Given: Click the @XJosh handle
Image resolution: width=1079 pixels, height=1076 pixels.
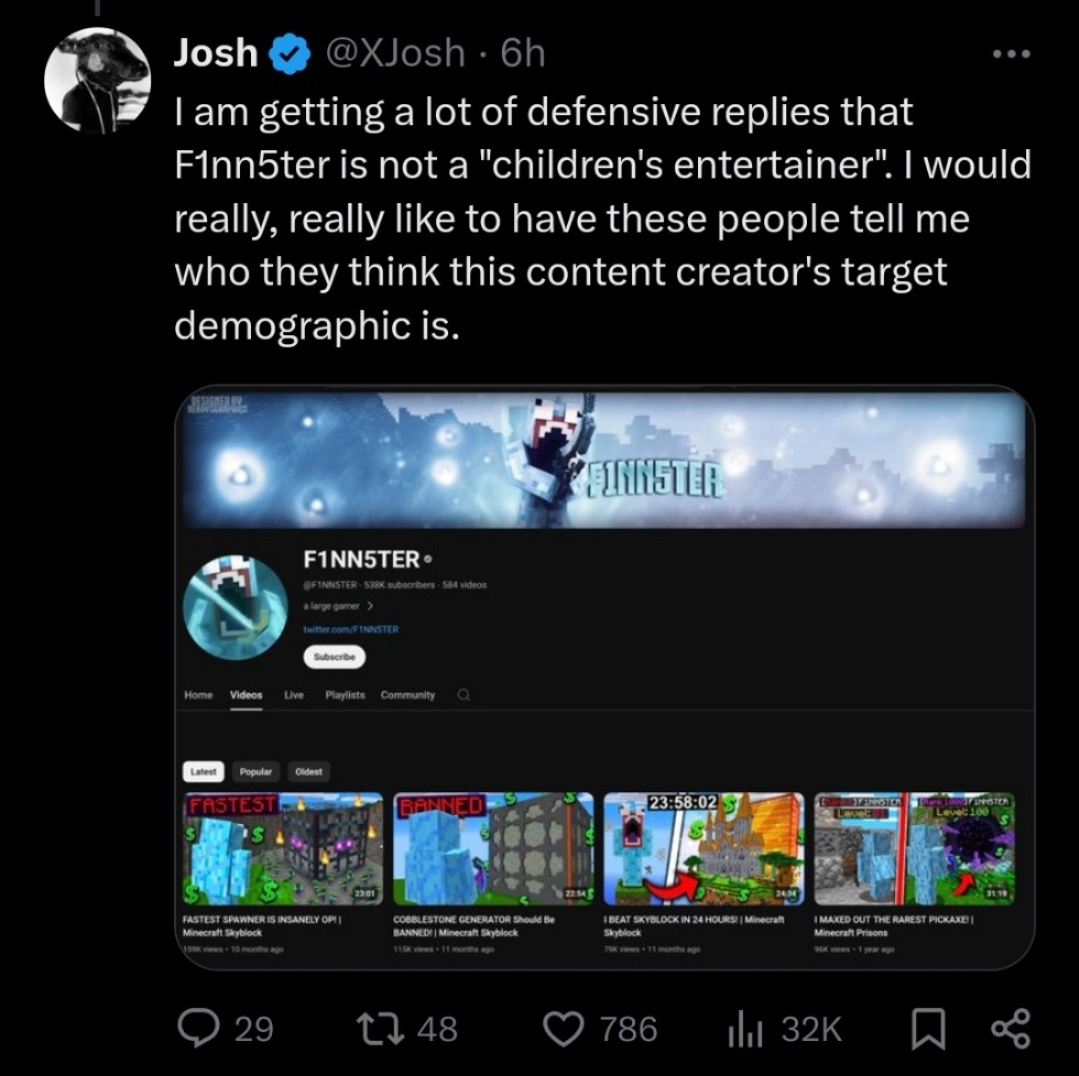Looking at the screenshot, I should coord(395,53).
